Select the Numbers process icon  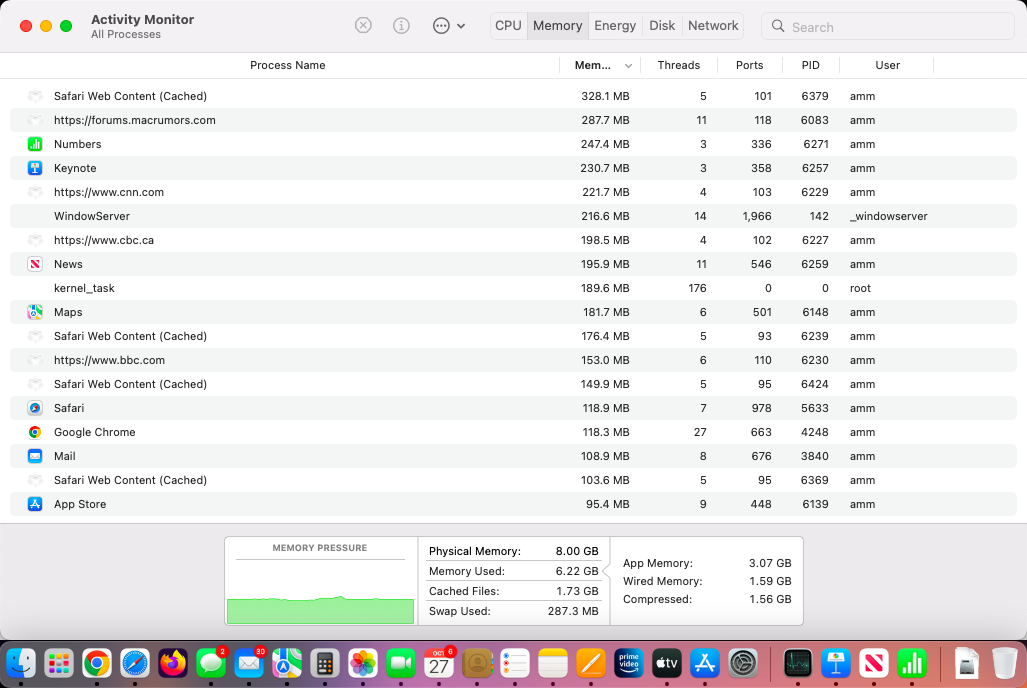(x=35, y=144)
